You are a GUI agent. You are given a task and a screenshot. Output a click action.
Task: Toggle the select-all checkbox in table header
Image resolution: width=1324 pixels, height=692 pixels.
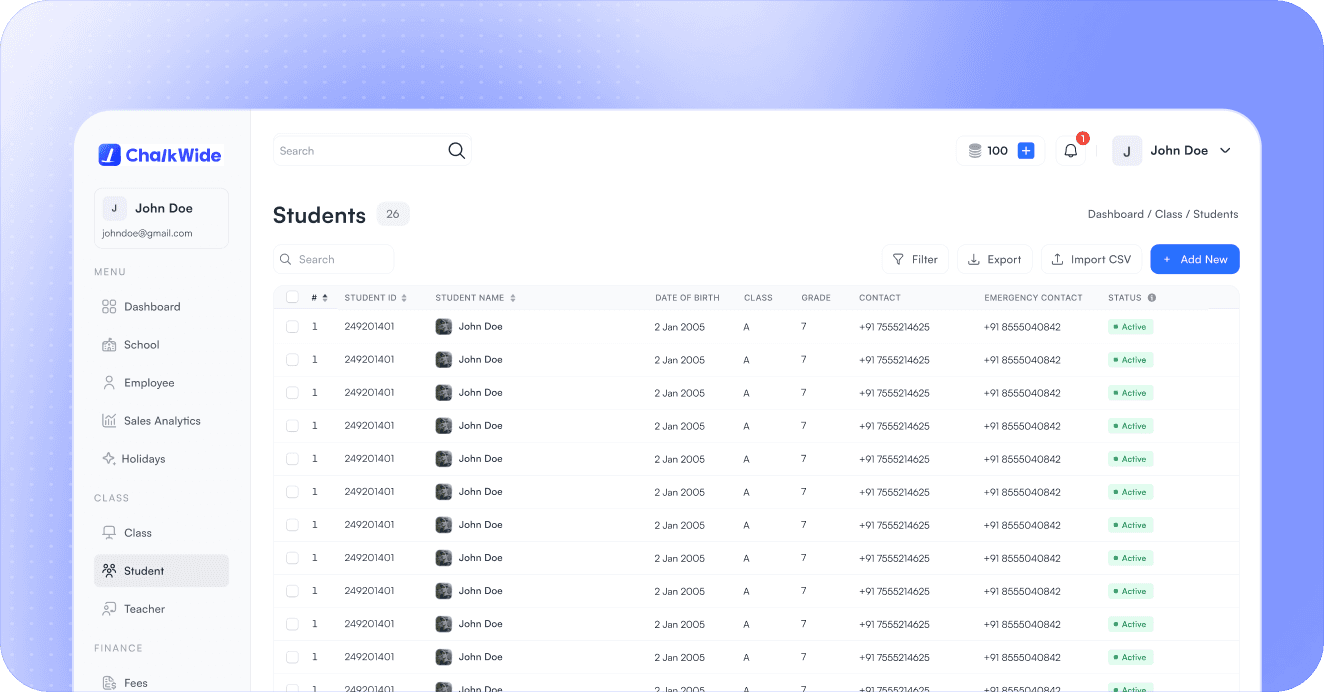292,297
